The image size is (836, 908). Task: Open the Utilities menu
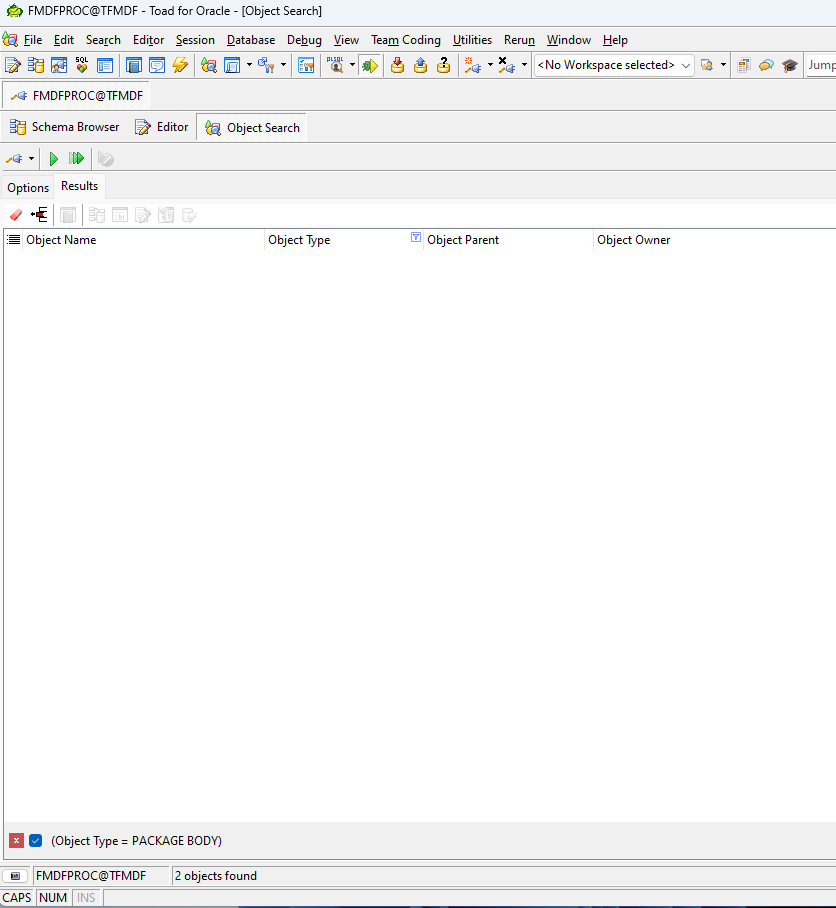pyautogui.click(x=472, y=40)
